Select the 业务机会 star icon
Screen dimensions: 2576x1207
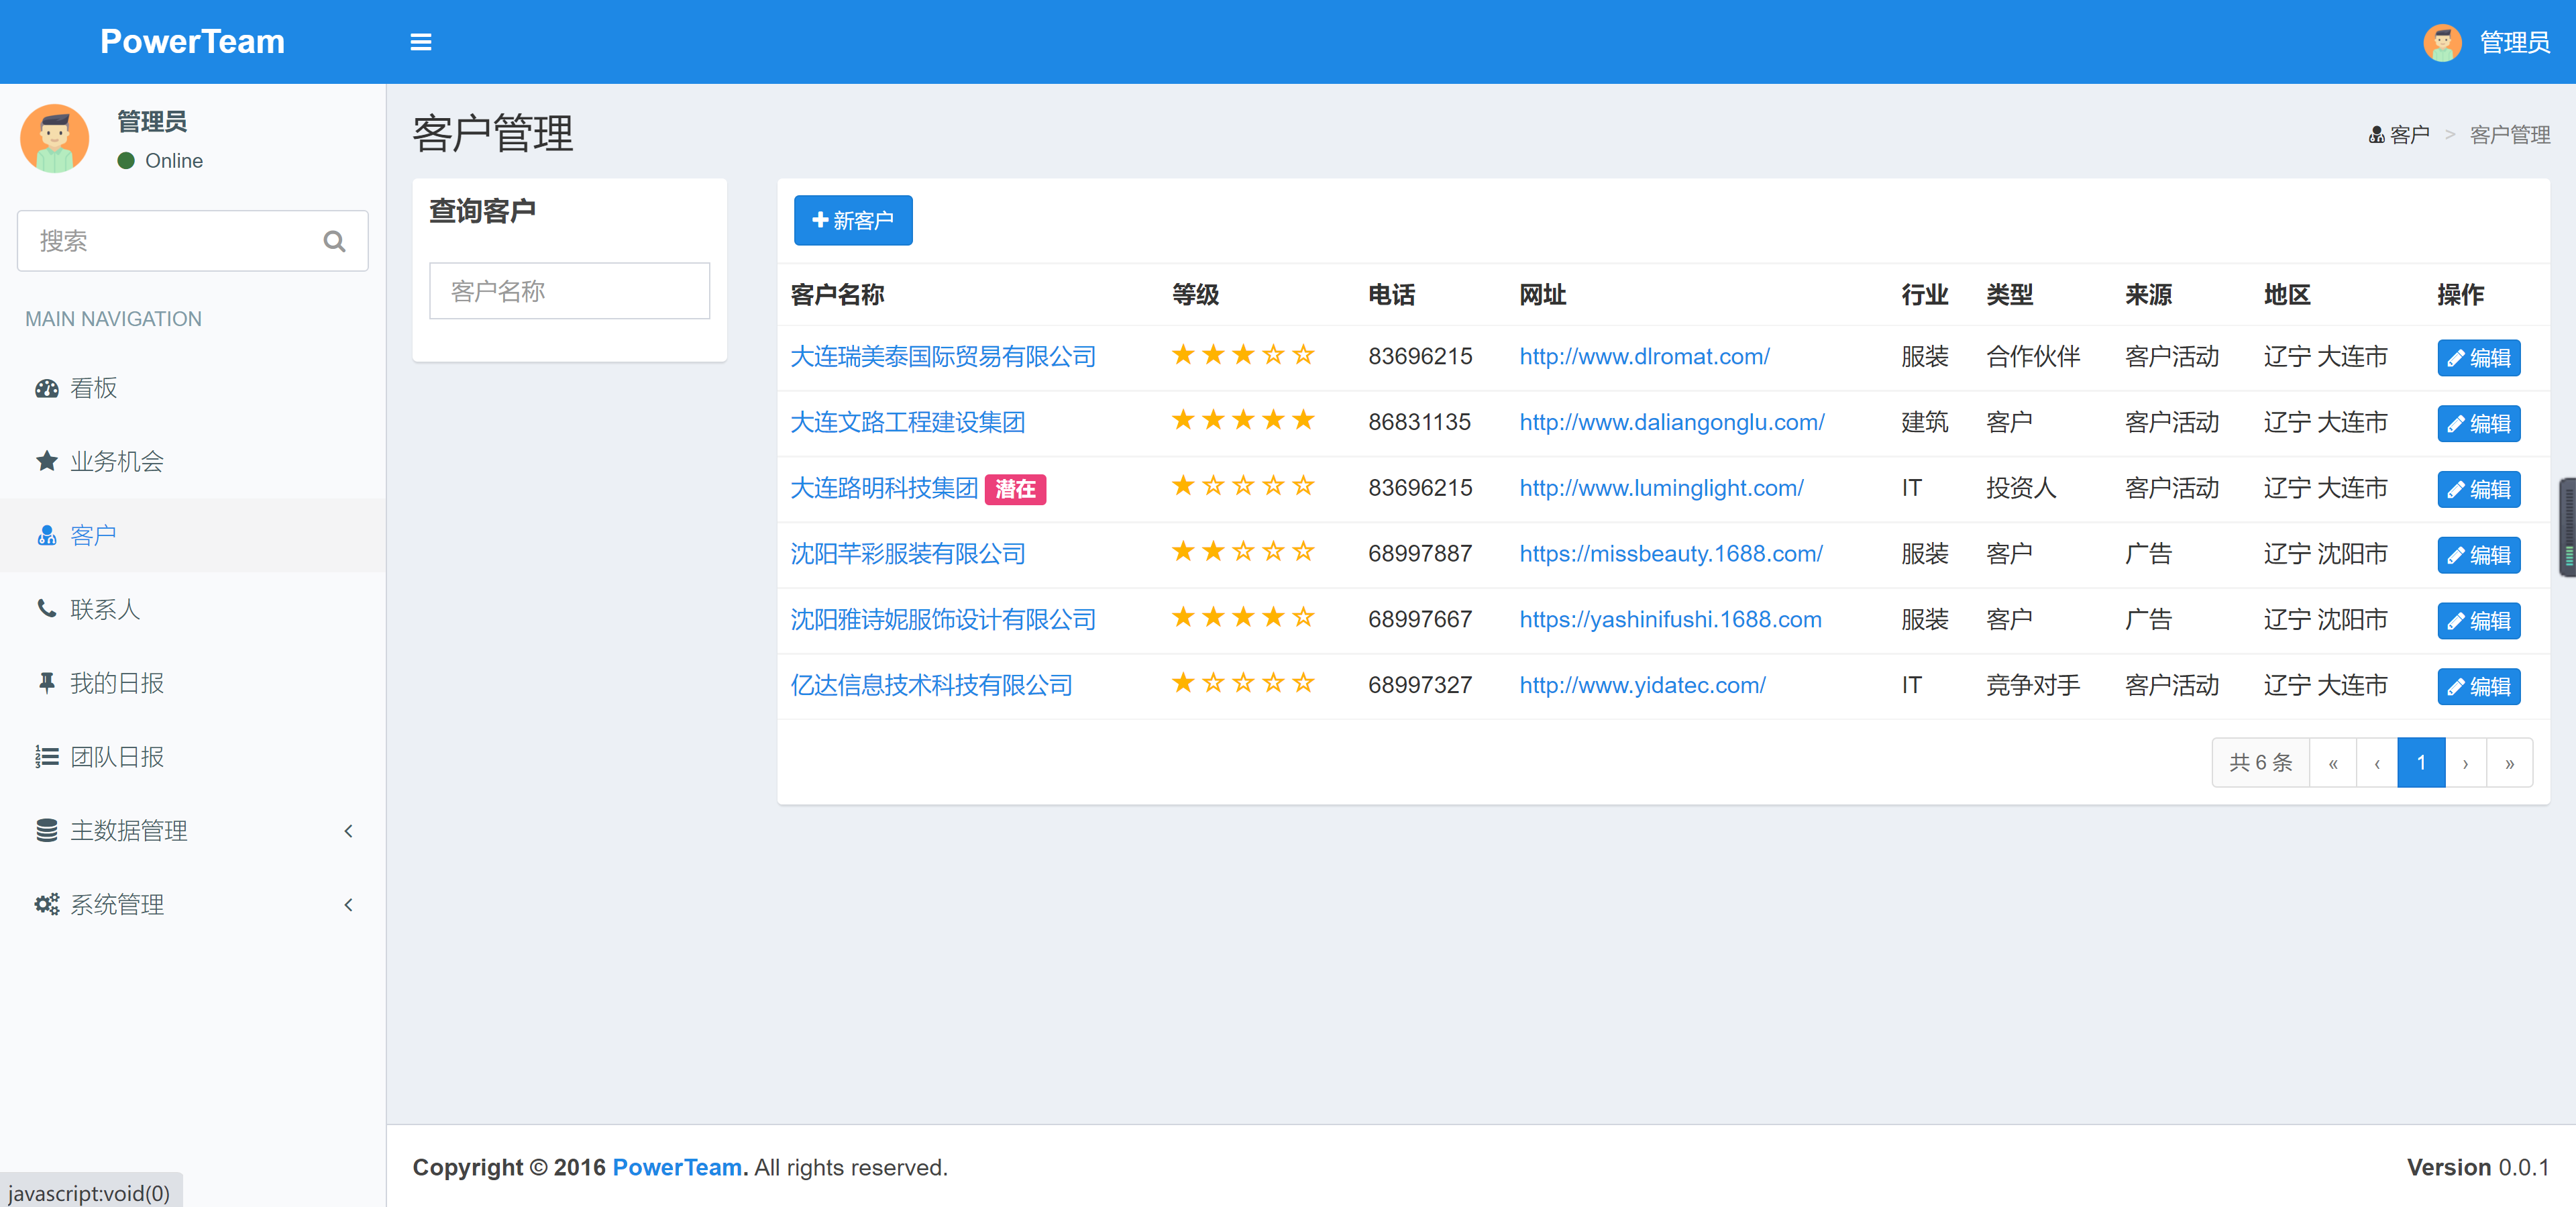click(46, 461)
